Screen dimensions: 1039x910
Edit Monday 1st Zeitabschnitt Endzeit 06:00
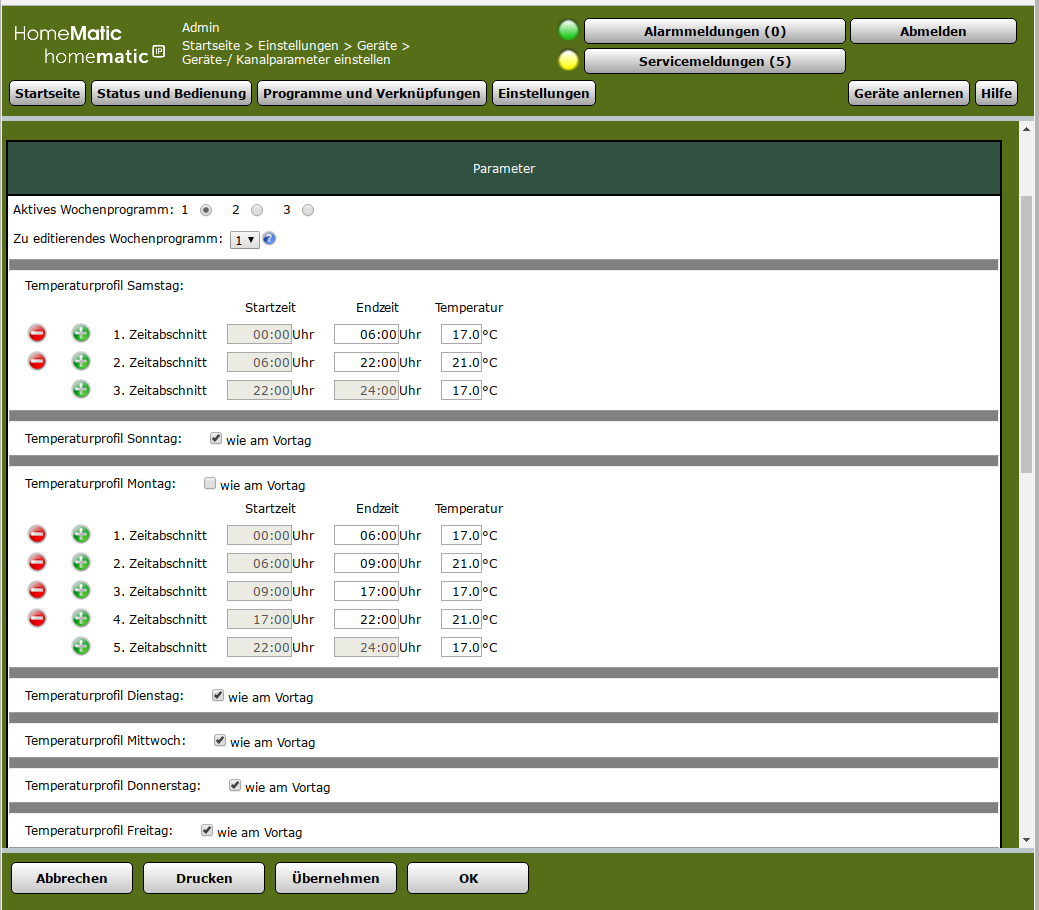(x=366, y=535)
